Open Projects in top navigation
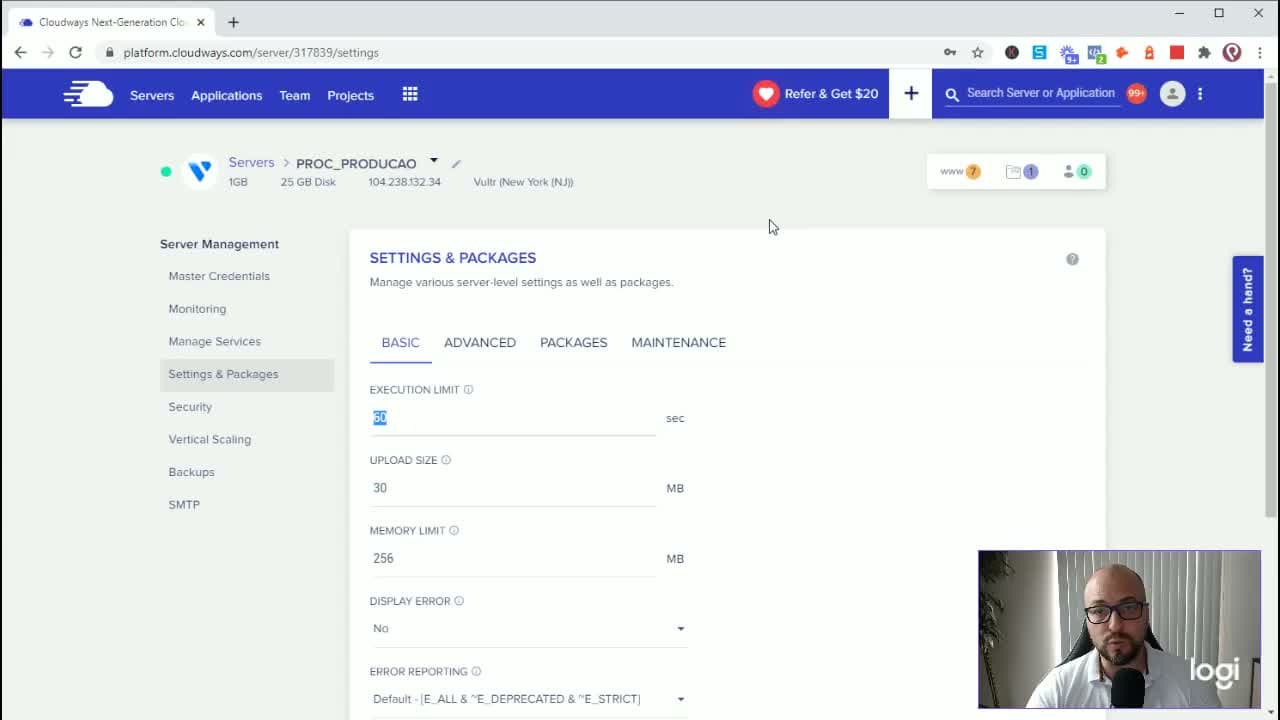 [351, 95]
